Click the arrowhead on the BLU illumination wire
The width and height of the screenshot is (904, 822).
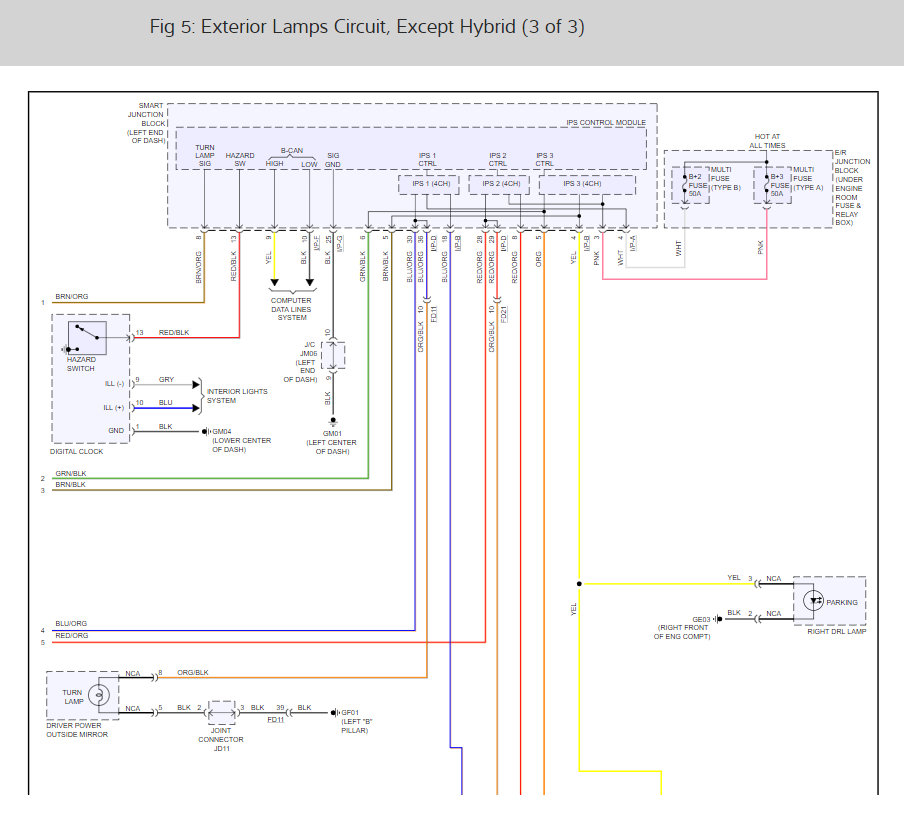196,408
